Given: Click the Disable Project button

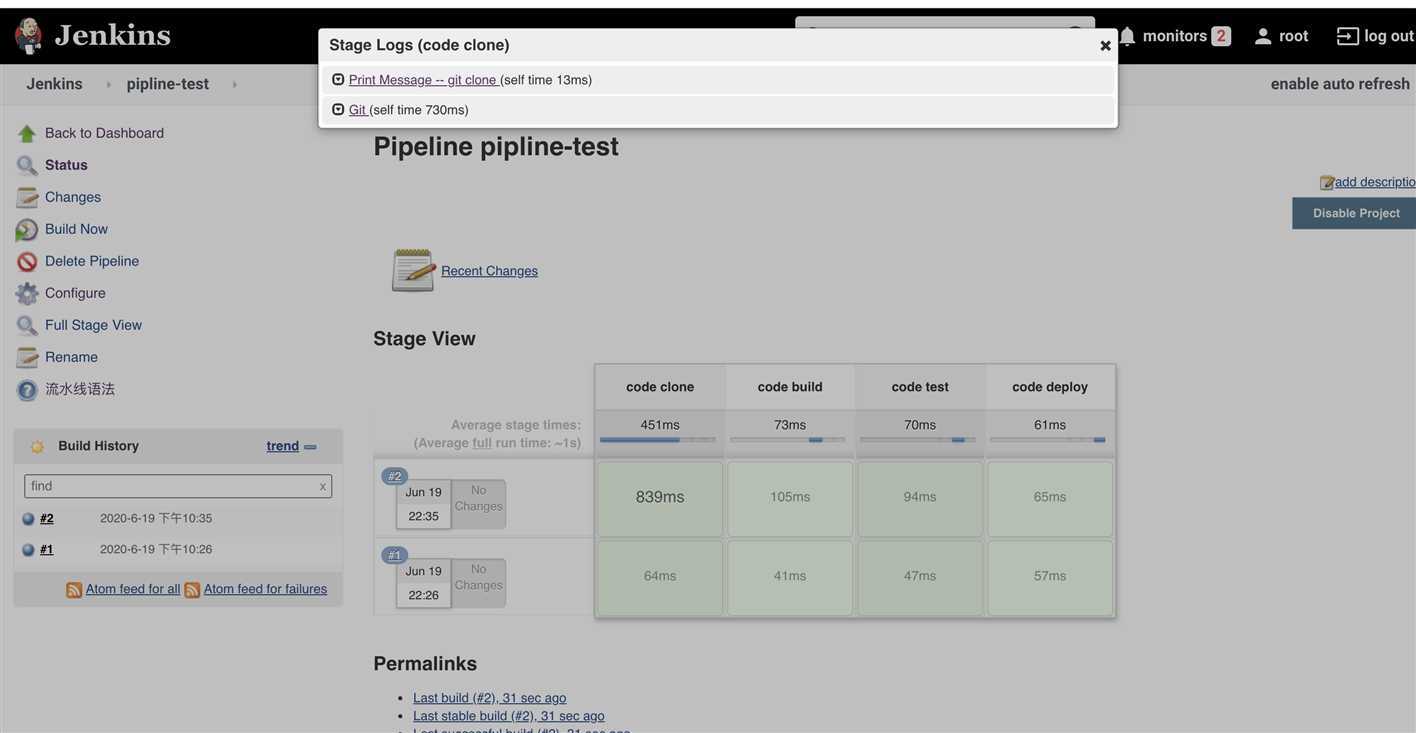Looking at the screenshot, I should (x=1356, y=213).
